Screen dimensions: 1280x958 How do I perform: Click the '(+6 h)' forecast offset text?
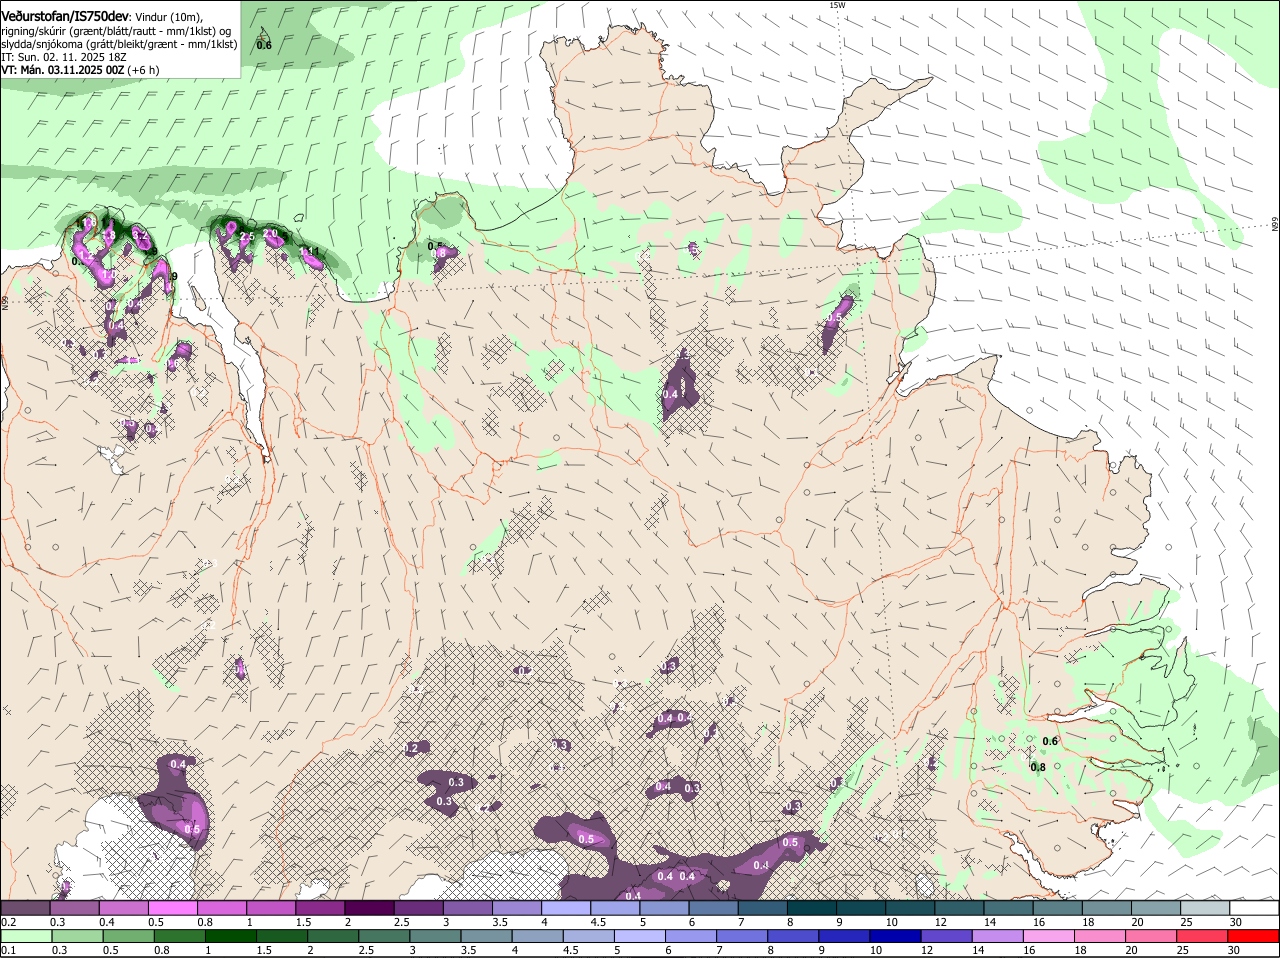(143, 70)
